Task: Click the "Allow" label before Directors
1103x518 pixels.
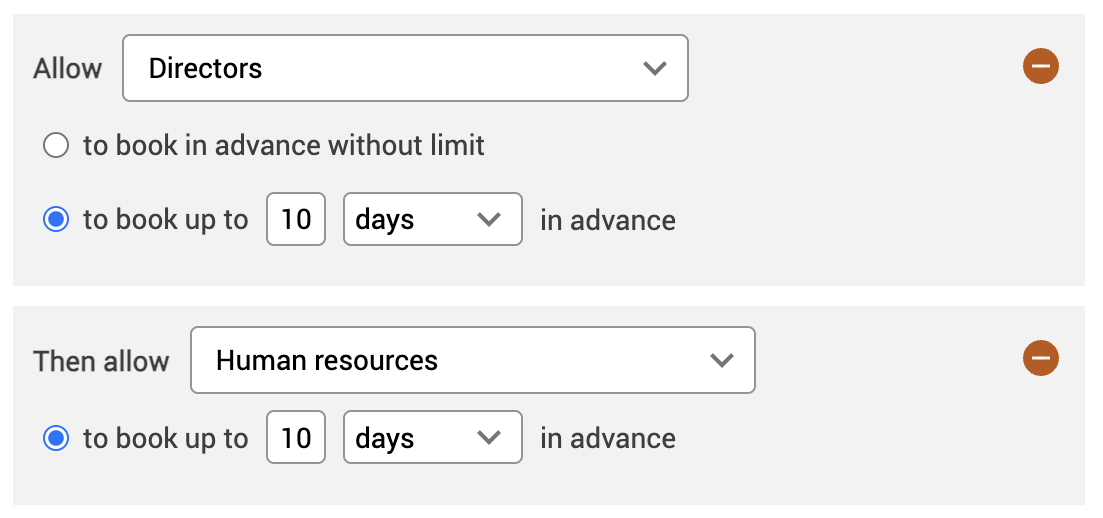Action: tap(67, 69)
